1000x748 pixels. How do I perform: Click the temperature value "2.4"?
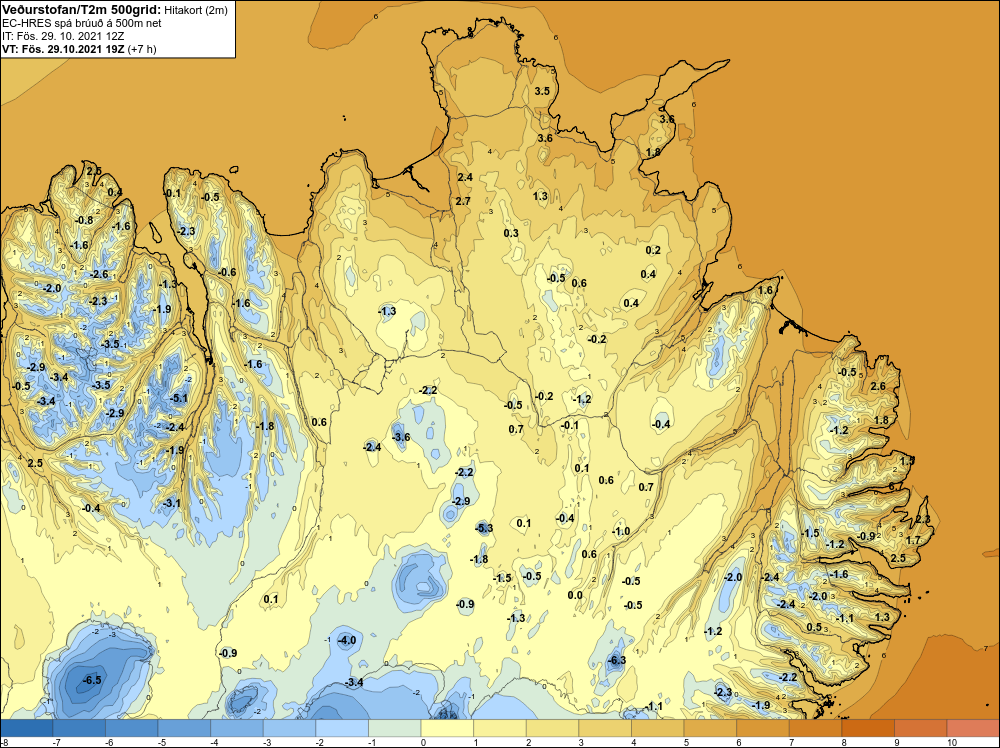[465, 177]
